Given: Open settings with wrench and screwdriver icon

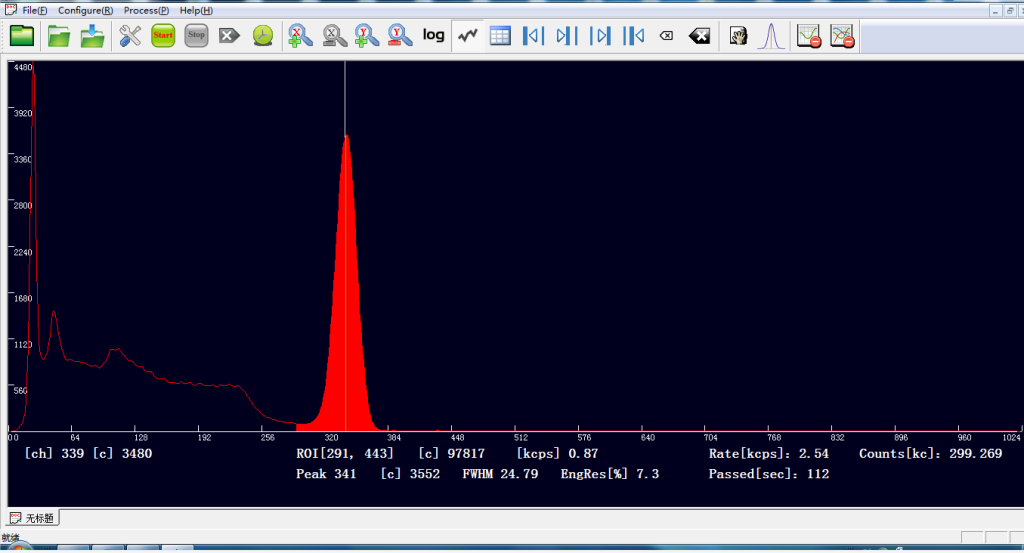Looking at the screenshot, I should tap(130, 35).
